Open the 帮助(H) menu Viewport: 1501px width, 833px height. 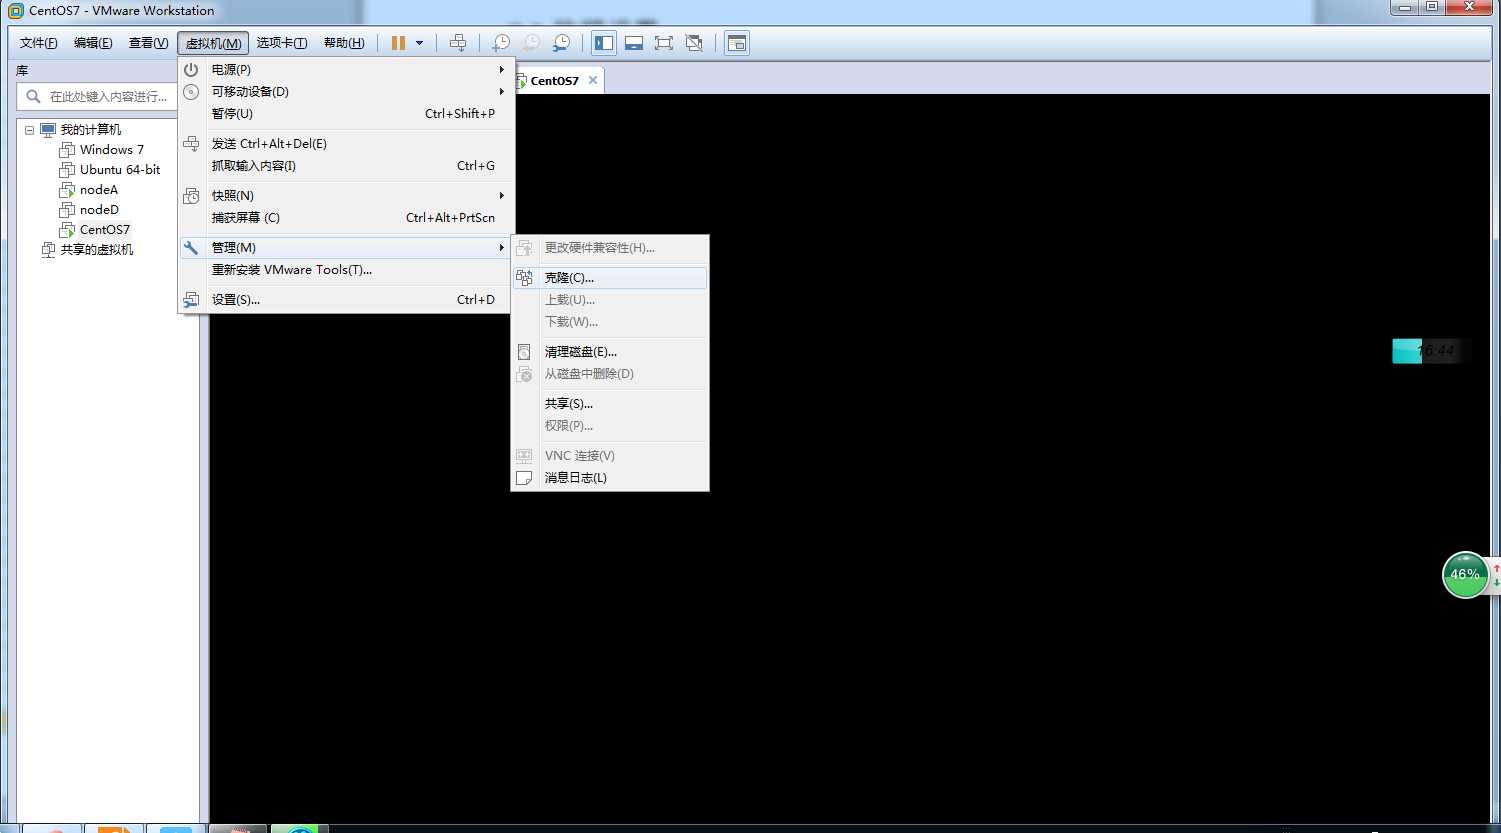click(344, 43)
